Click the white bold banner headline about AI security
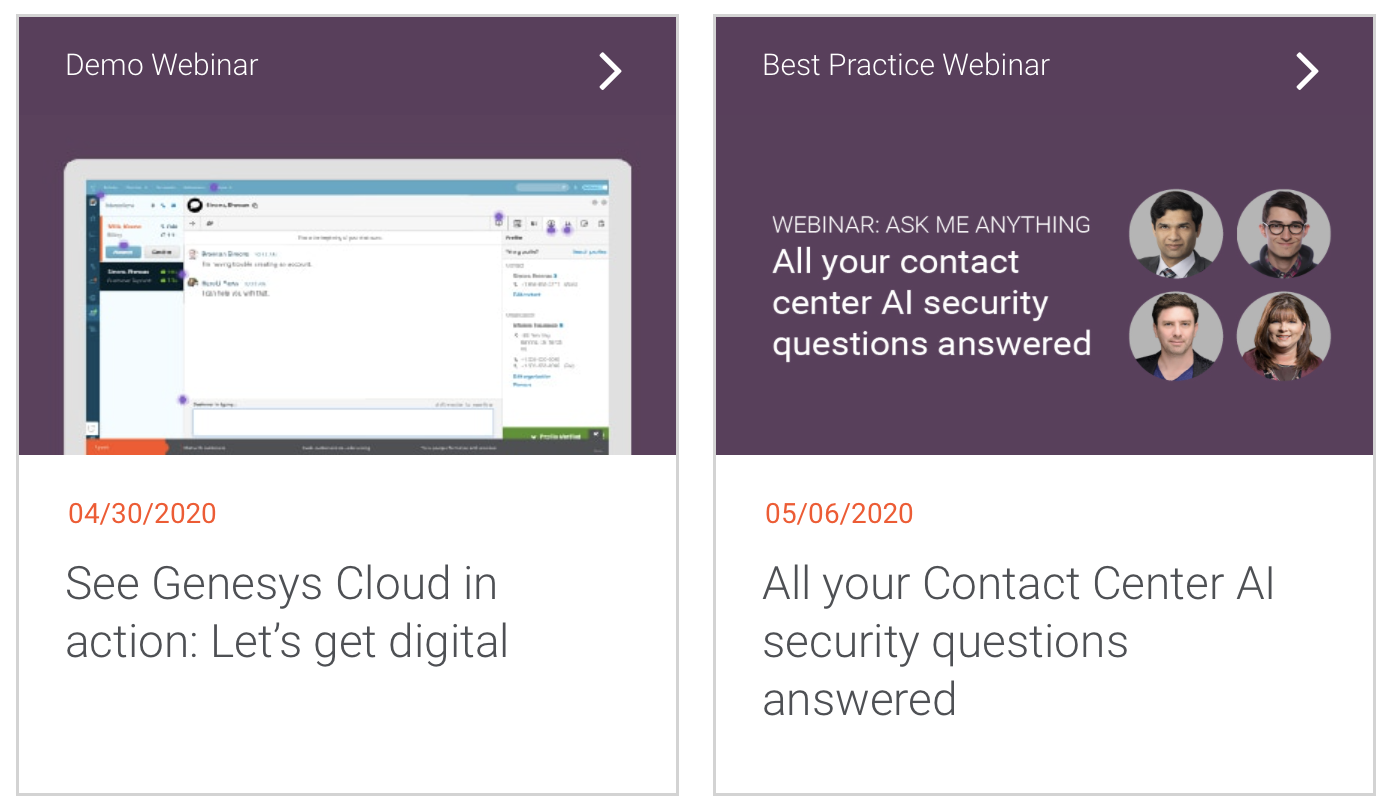1394x806 pixels. pos(931,303)
